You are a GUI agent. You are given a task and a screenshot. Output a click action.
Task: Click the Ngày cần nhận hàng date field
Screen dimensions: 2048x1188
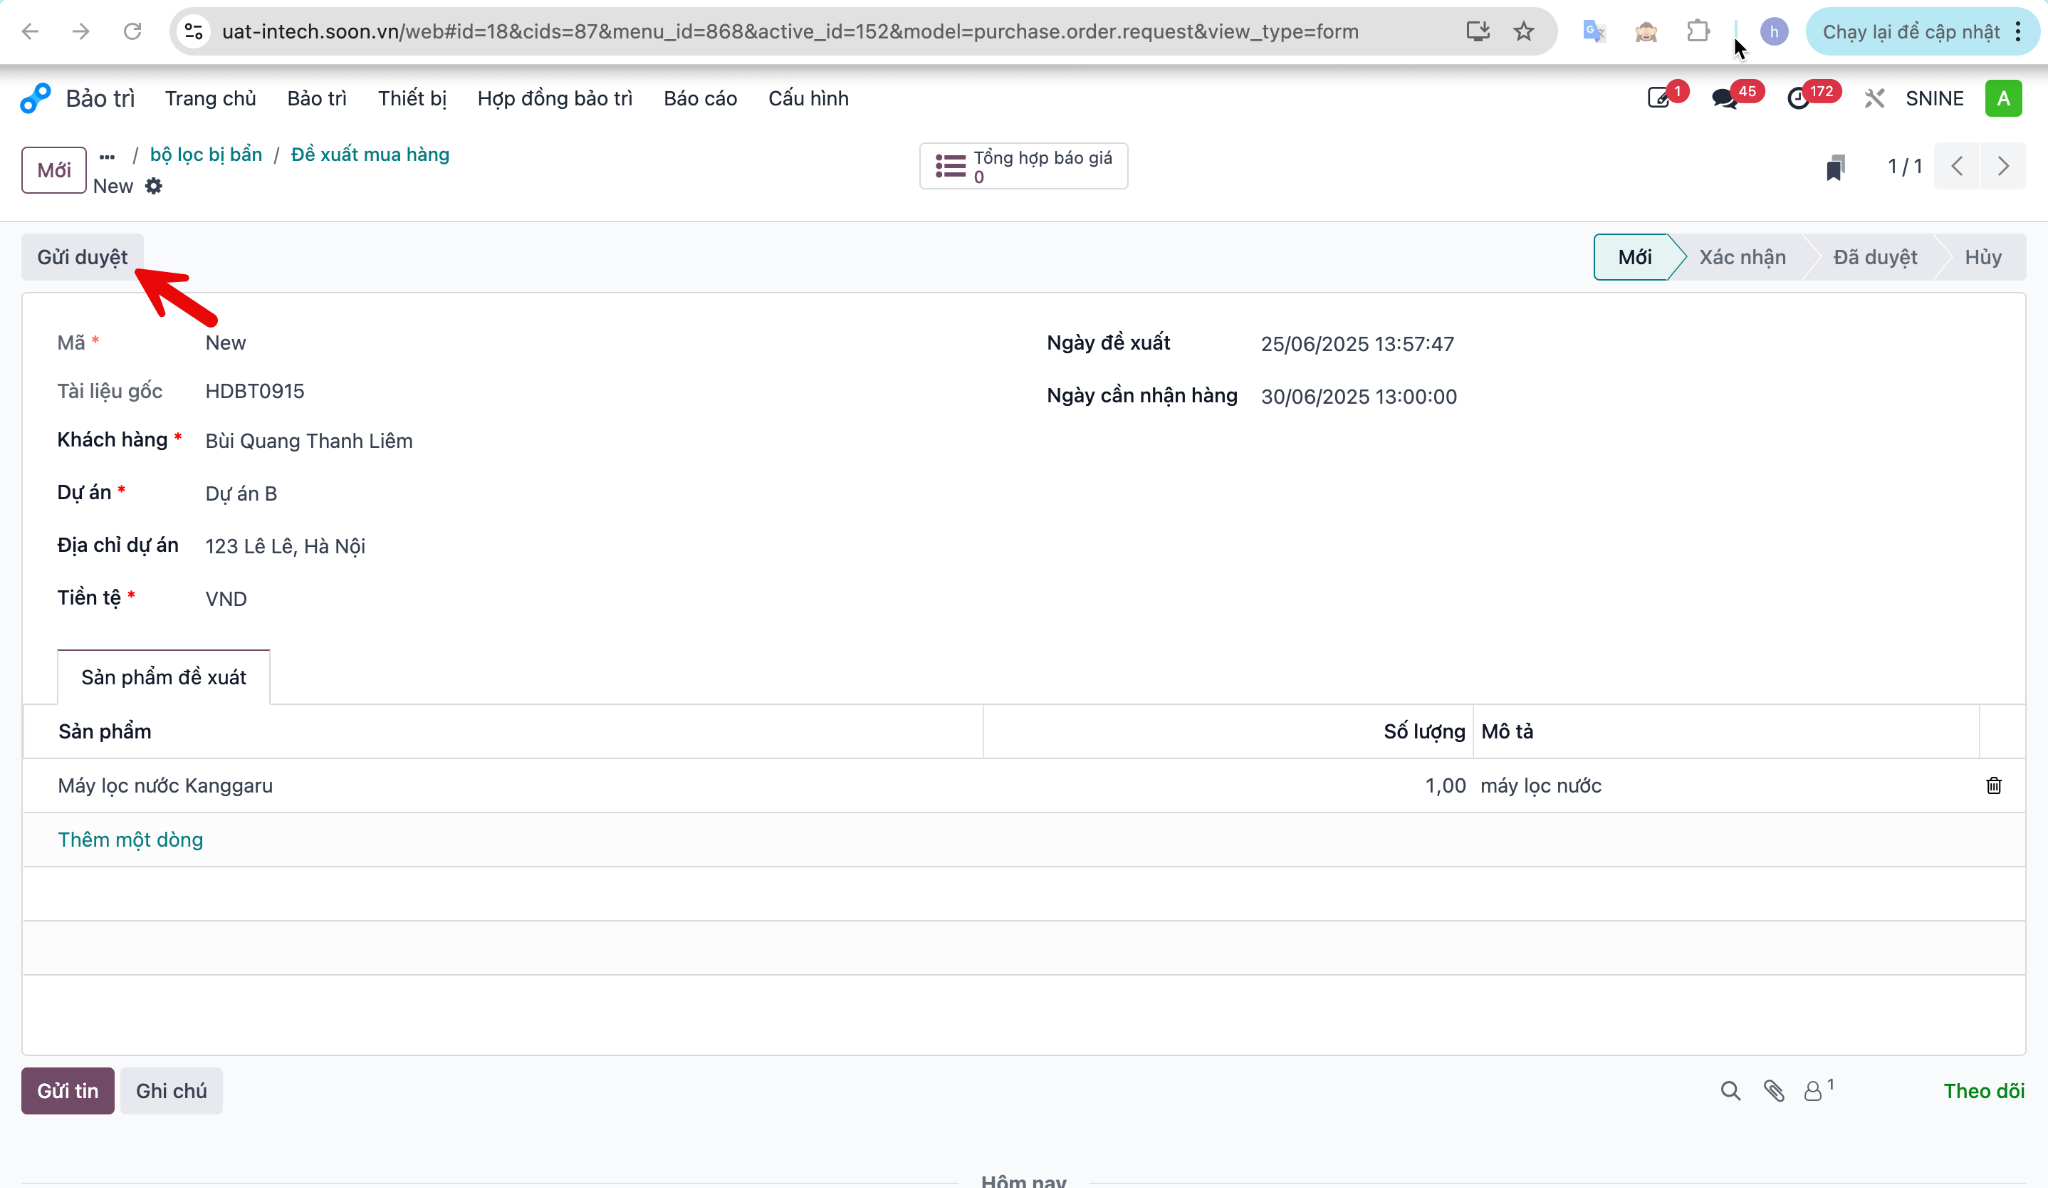tap(1358, 397)
